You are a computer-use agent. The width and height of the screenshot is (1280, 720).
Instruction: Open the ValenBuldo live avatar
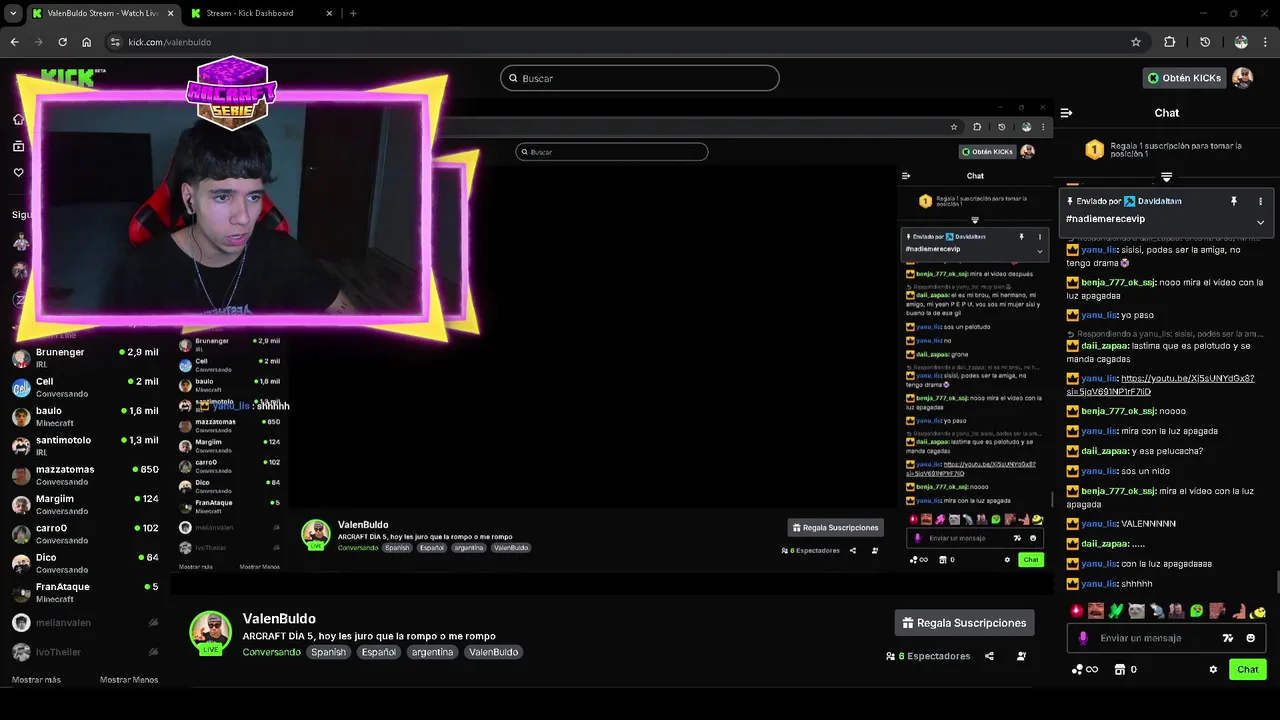[x=211, y=633]
